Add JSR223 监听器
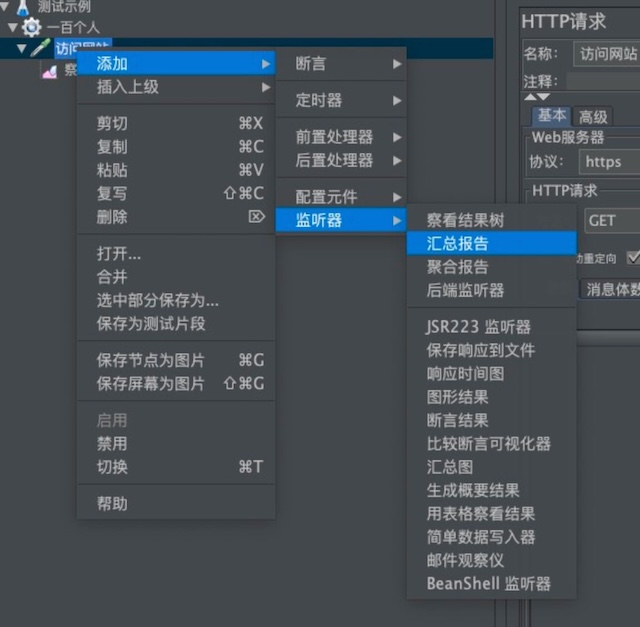 (x=492, y=327)
